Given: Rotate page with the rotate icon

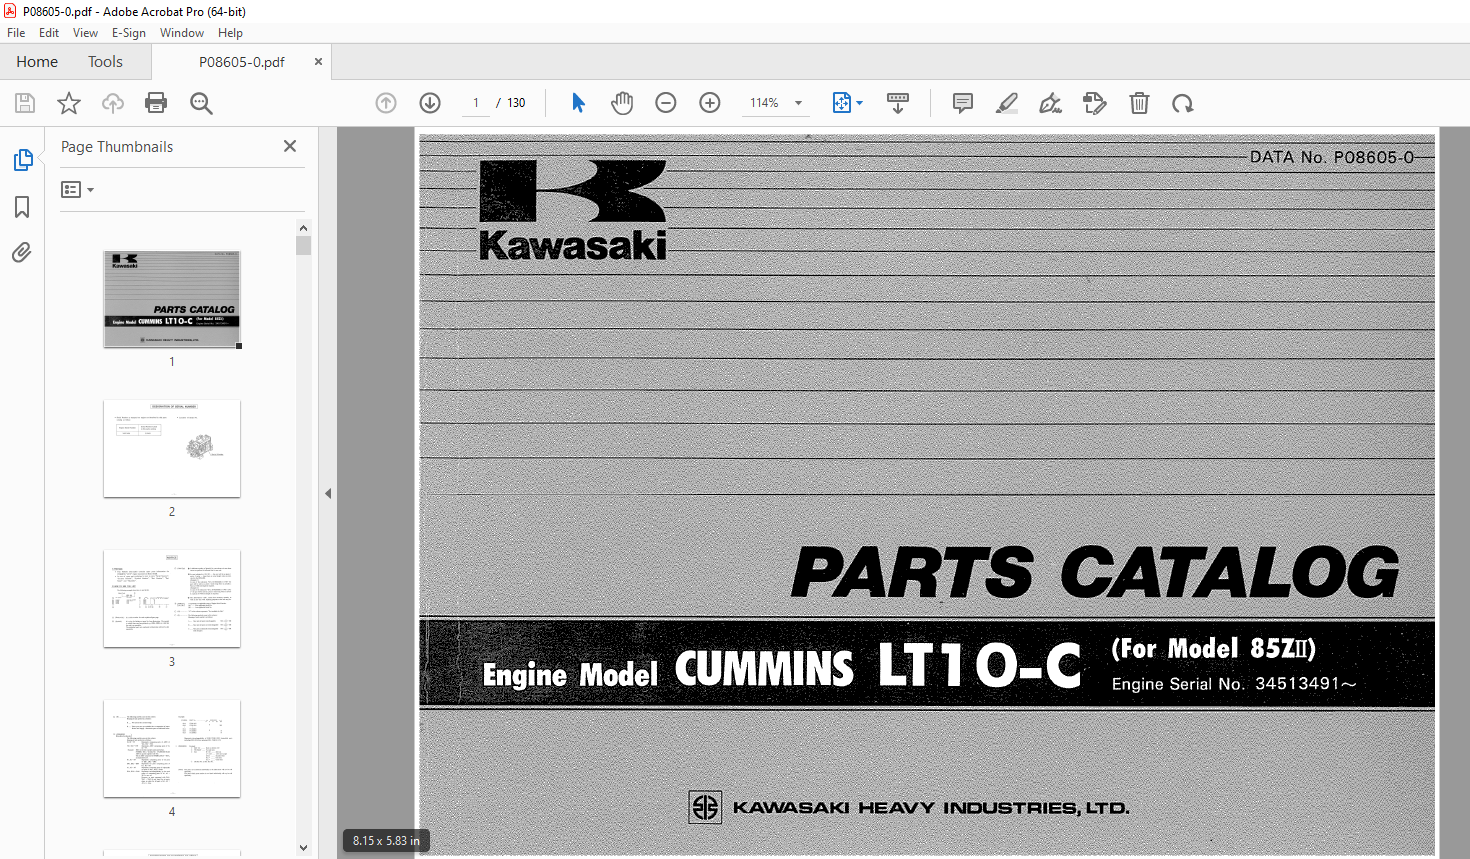Looking at the screenshot, I should pyautogui.click(x=1183, y=103).
